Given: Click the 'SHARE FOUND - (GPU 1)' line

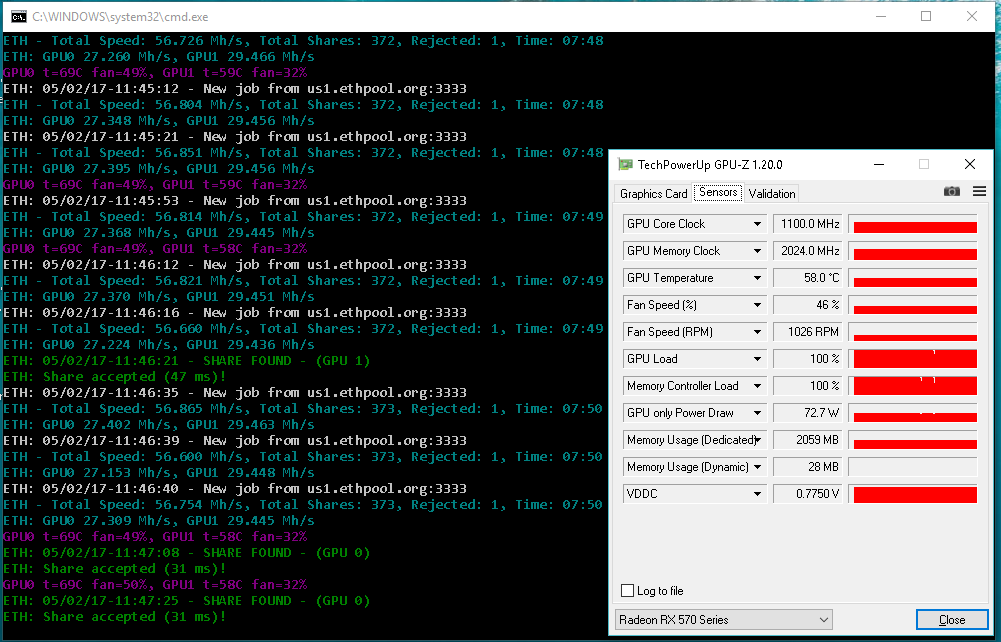Looking at the screenshot, I should coord(186,361).
